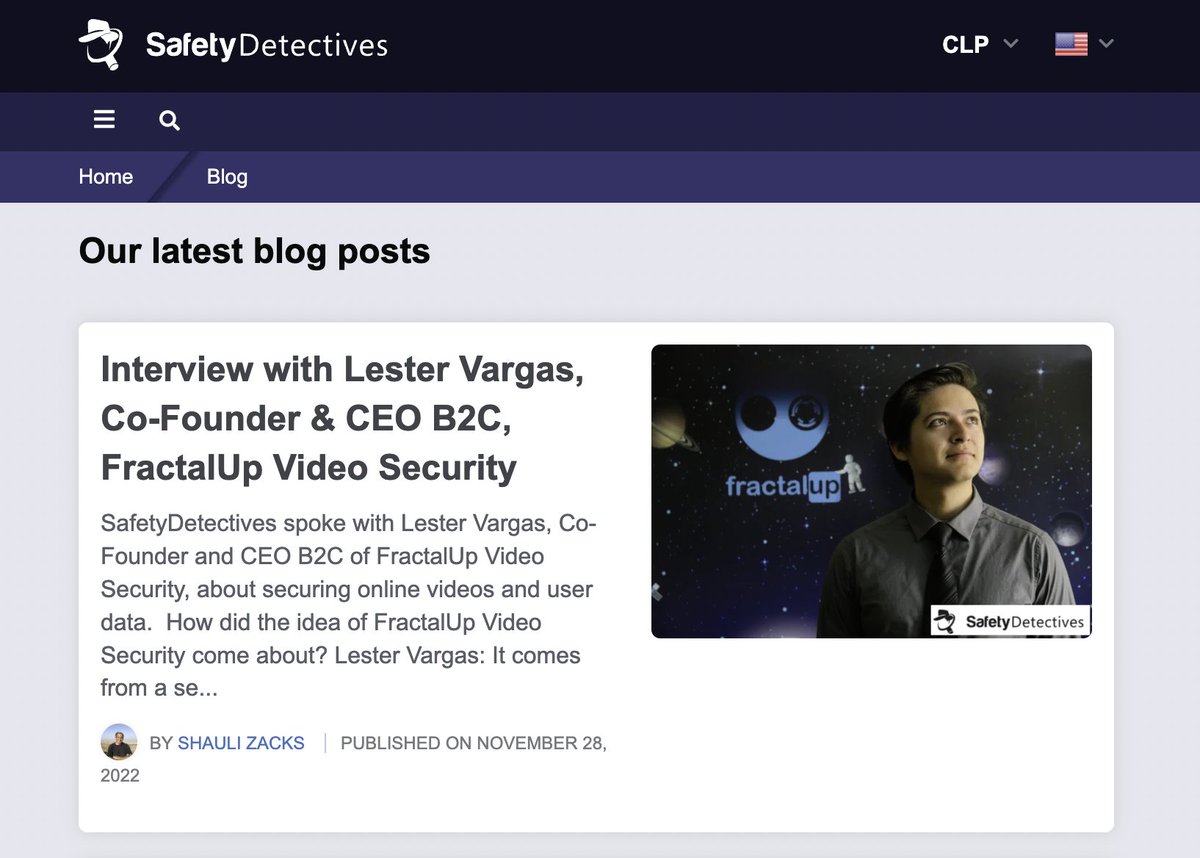The width and height of the screenshot is (1200, 858).
Task: Click the US flag language icon
Action: pos(1071,44)
